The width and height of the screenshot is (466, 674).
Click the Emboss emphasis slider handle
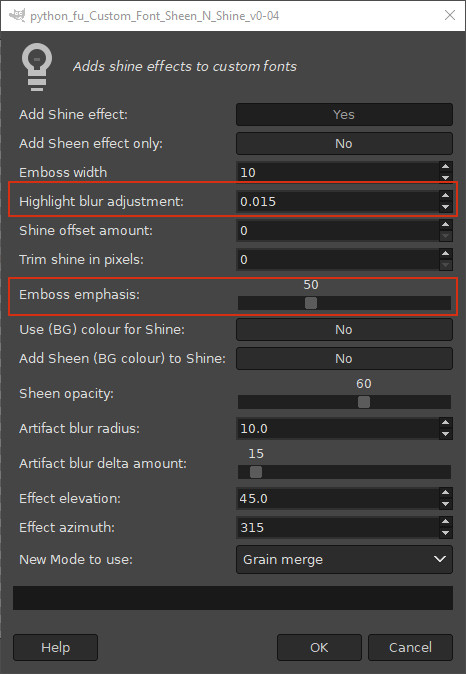311,303
